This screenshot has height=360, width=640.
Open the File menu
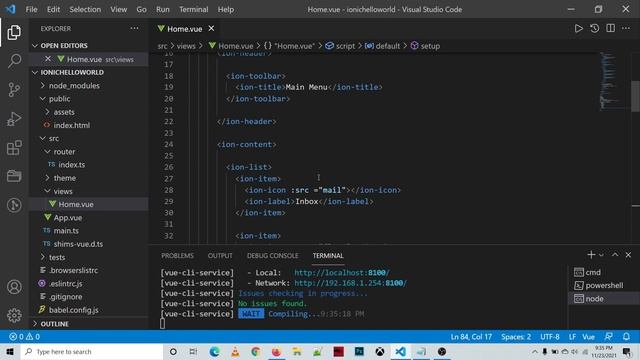point(31,9)
